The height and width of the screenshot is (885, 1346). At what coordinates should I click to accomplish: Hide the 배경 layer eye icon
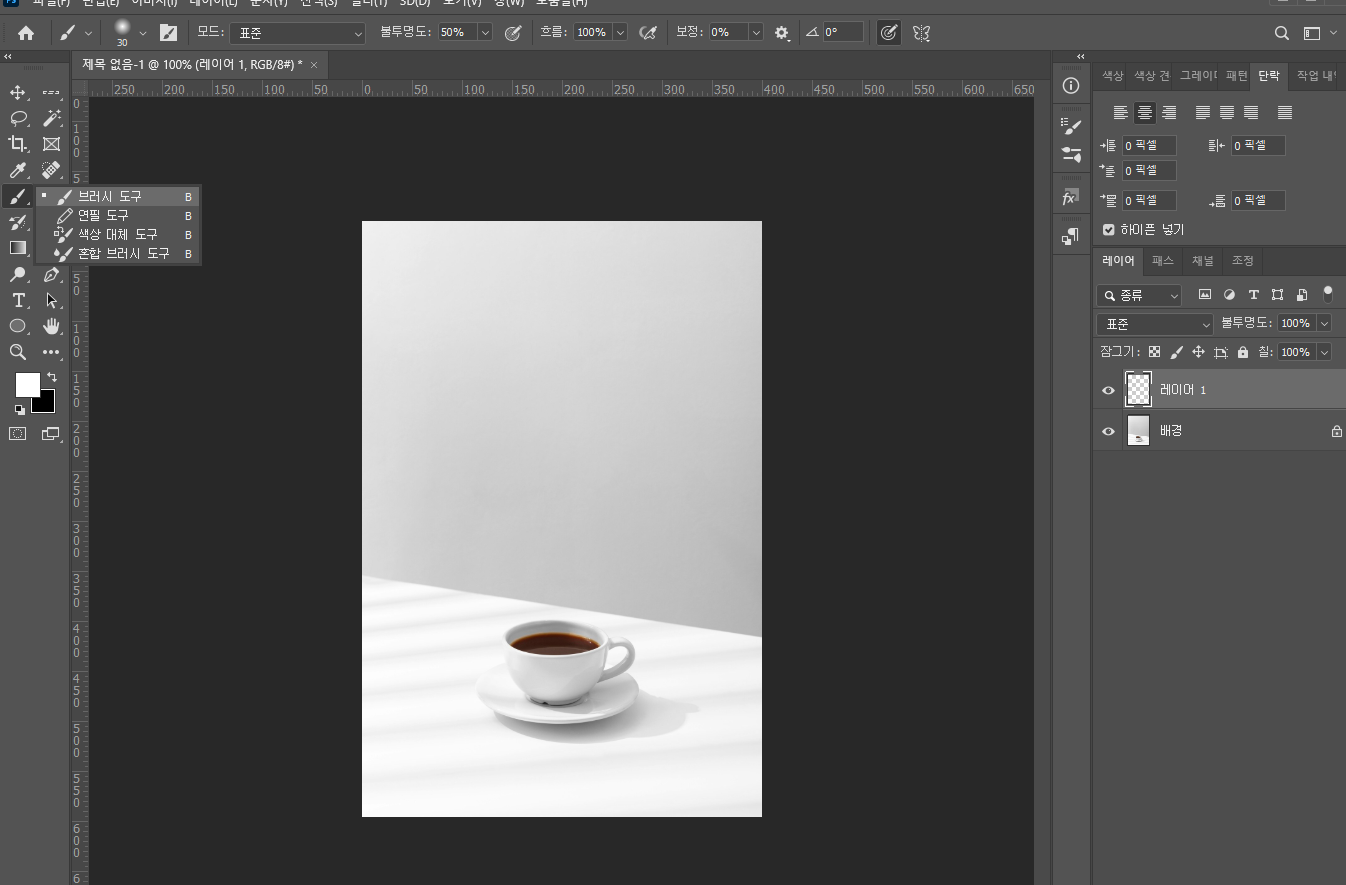1108,431
